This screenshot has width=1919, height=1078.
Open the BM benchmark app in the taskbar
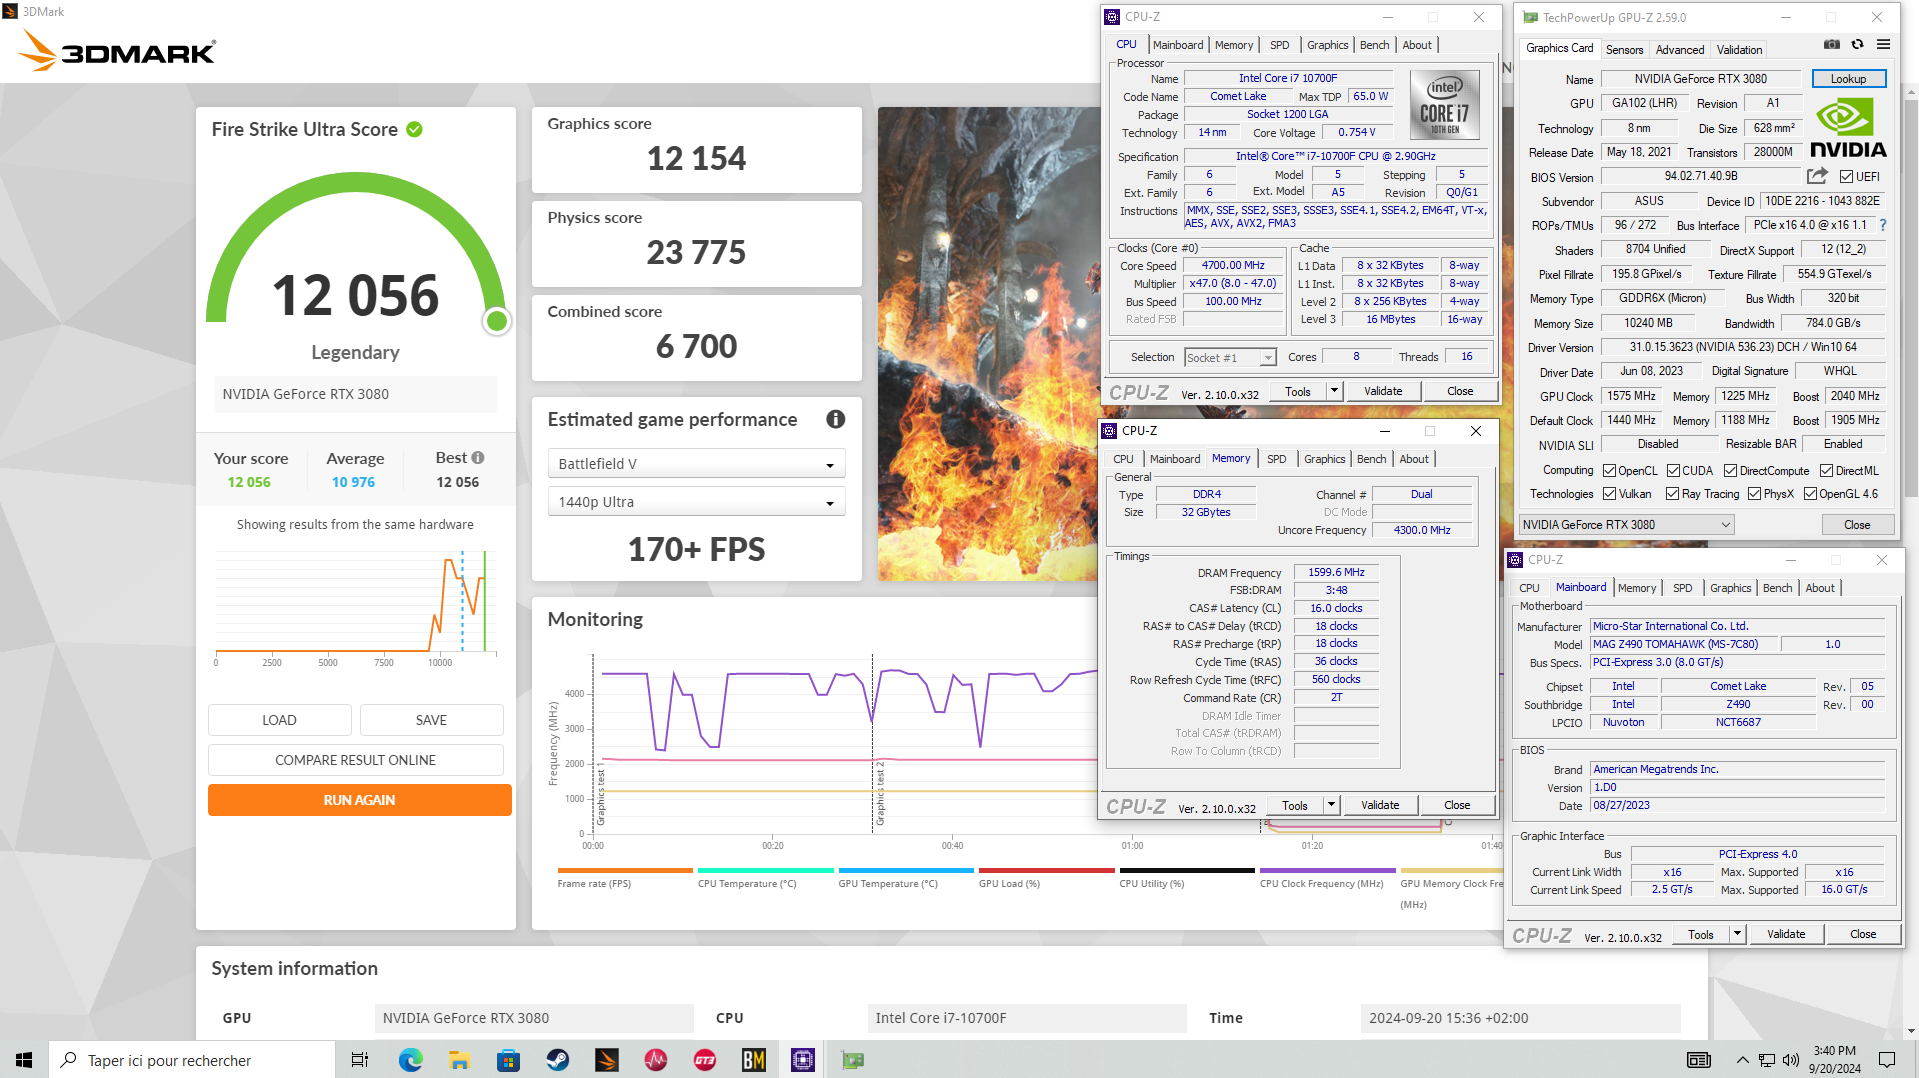pyautogui.click(x=754, y=1060)
